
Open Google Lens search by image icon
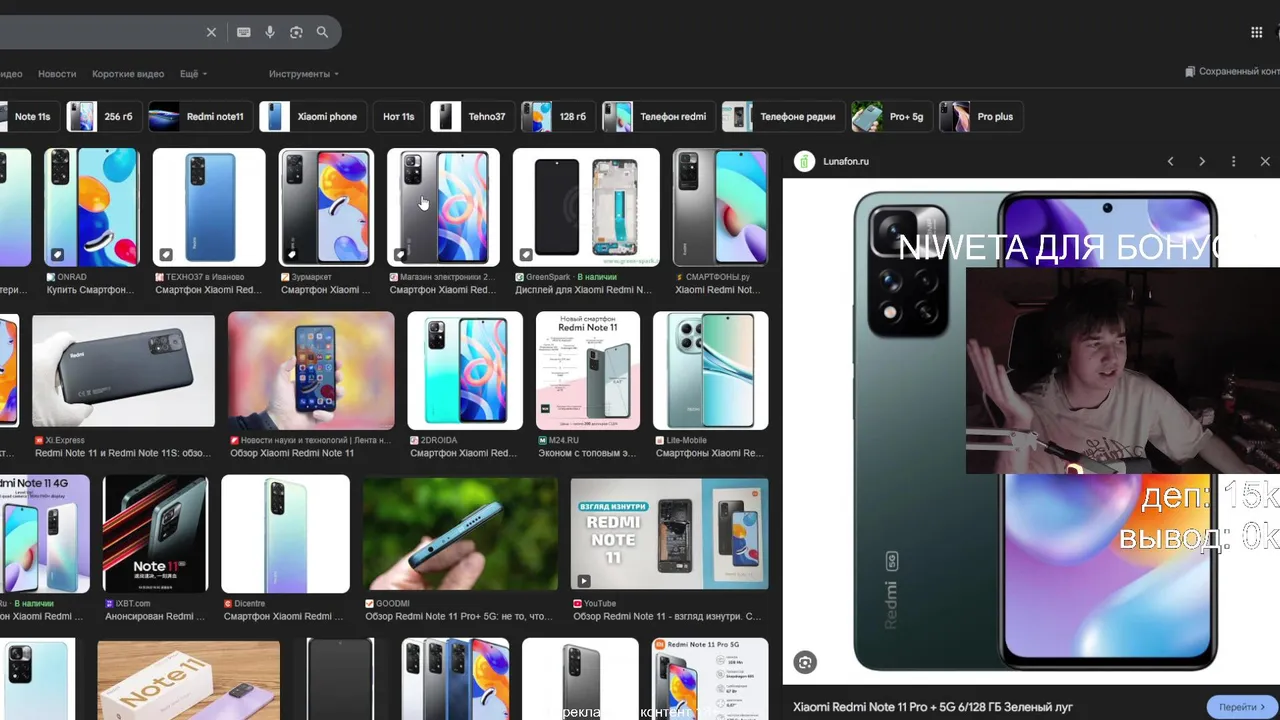click(x=296, y=32)
